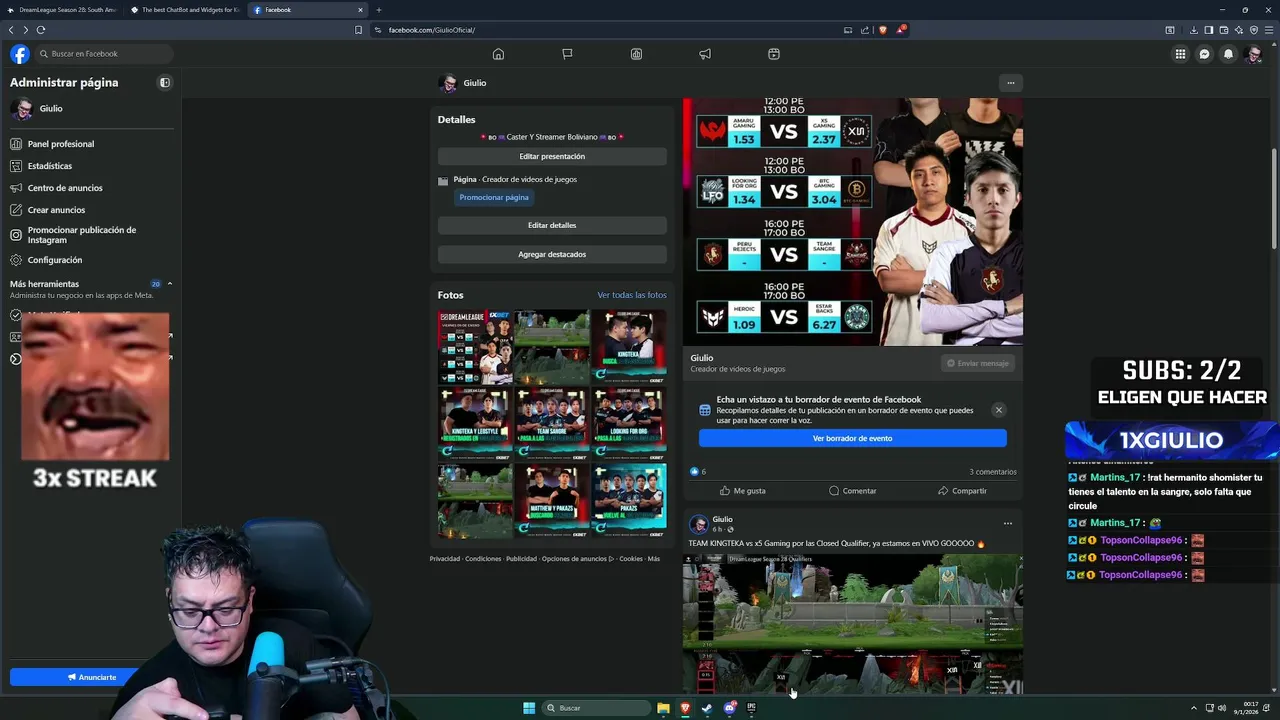Click Brave Shields lion icon
The image size is (1280, 720).
(882, 30)
